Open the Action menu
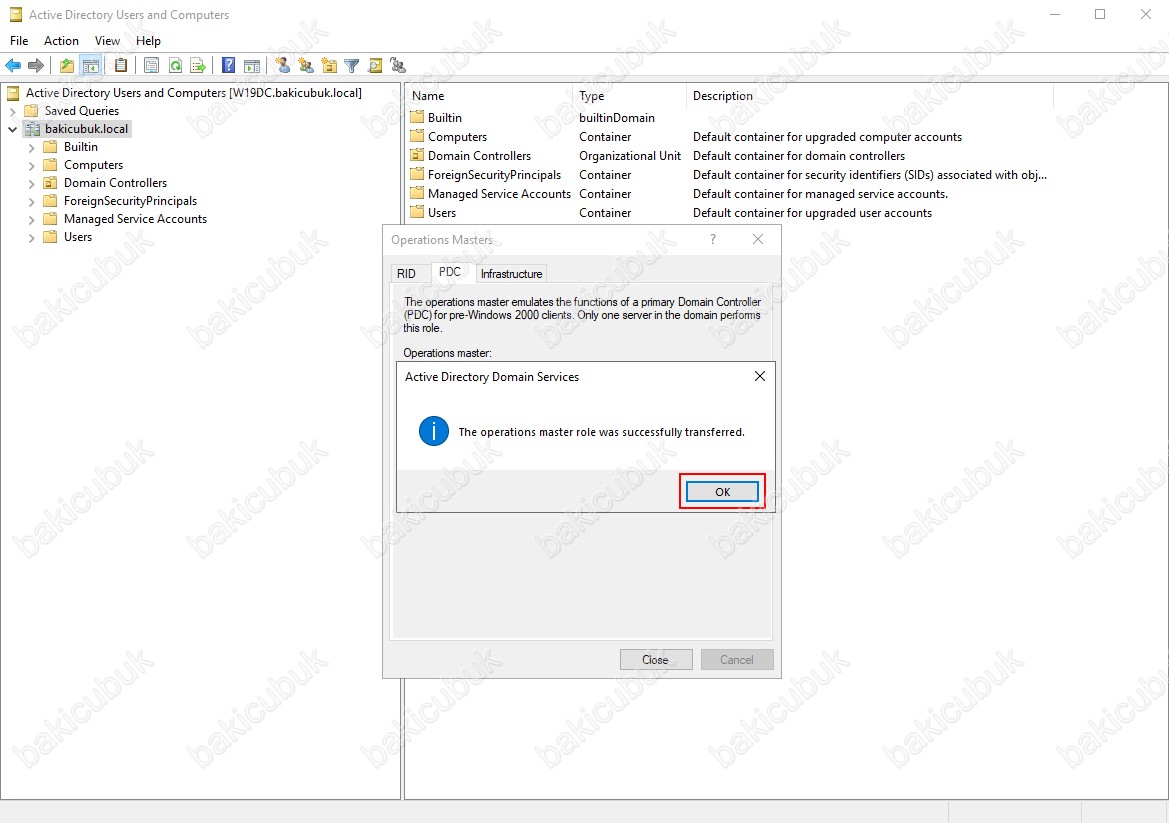Viewport: 1169px width, 823px height. [61, 41]
